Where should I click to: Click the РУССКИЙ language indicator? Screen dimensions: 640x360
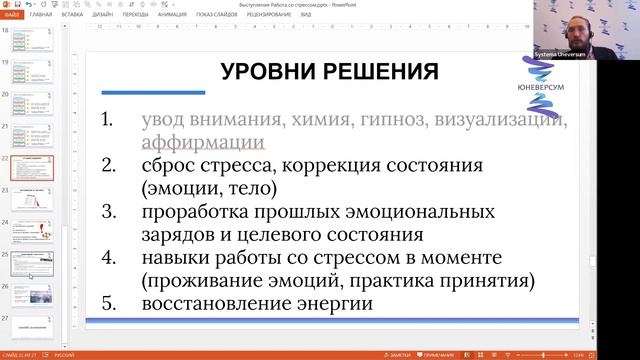coord(64,355)
